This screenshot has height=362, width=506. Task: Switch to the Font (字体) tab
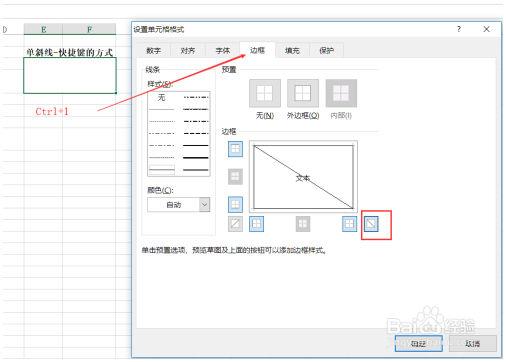pyautogui.click(x=223, y=51)
